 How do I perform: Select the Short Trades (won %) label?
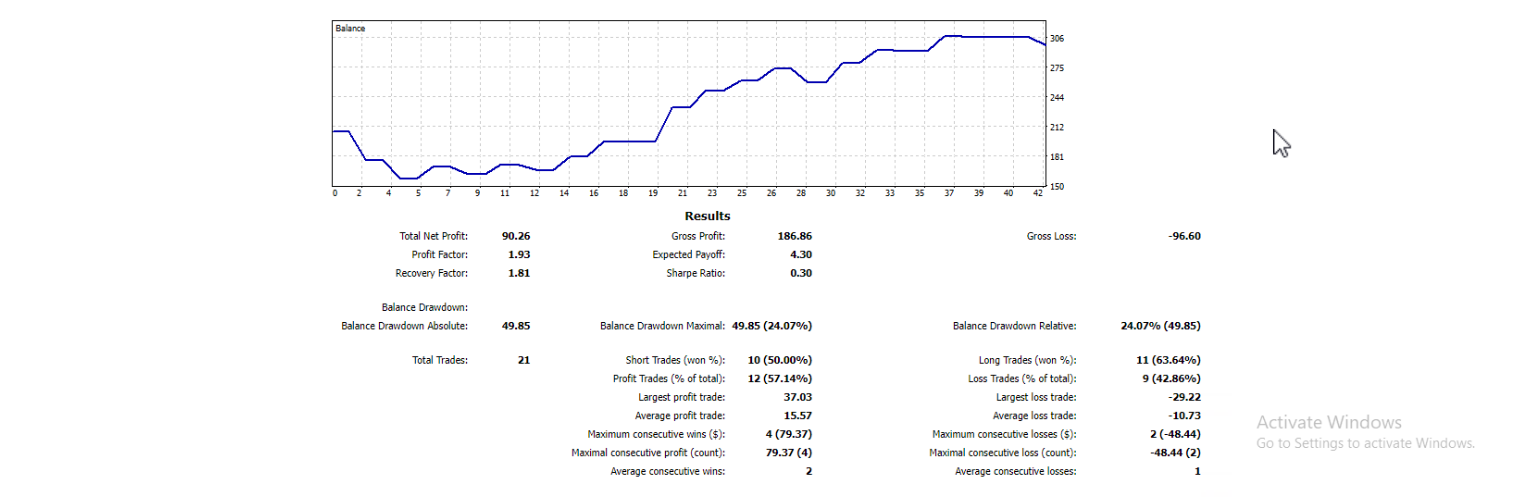tap(675, 360)
